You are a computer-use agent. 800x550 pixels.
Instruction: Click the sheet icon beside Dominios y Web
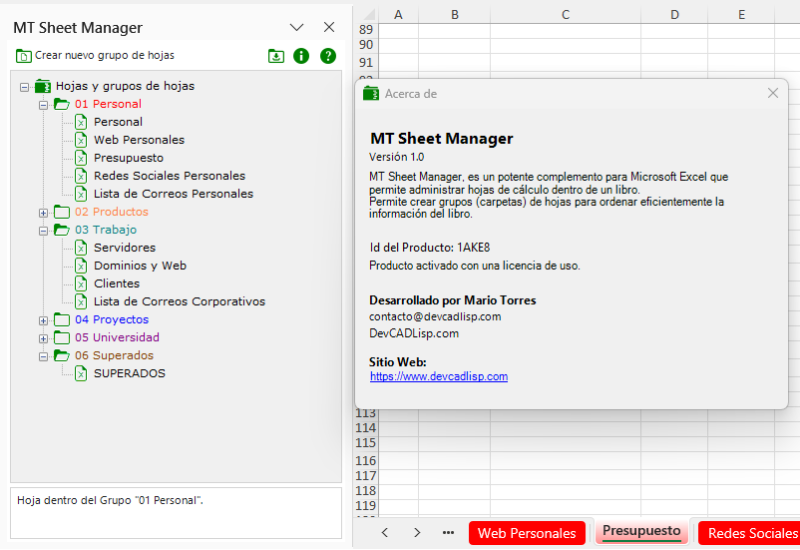81,265
